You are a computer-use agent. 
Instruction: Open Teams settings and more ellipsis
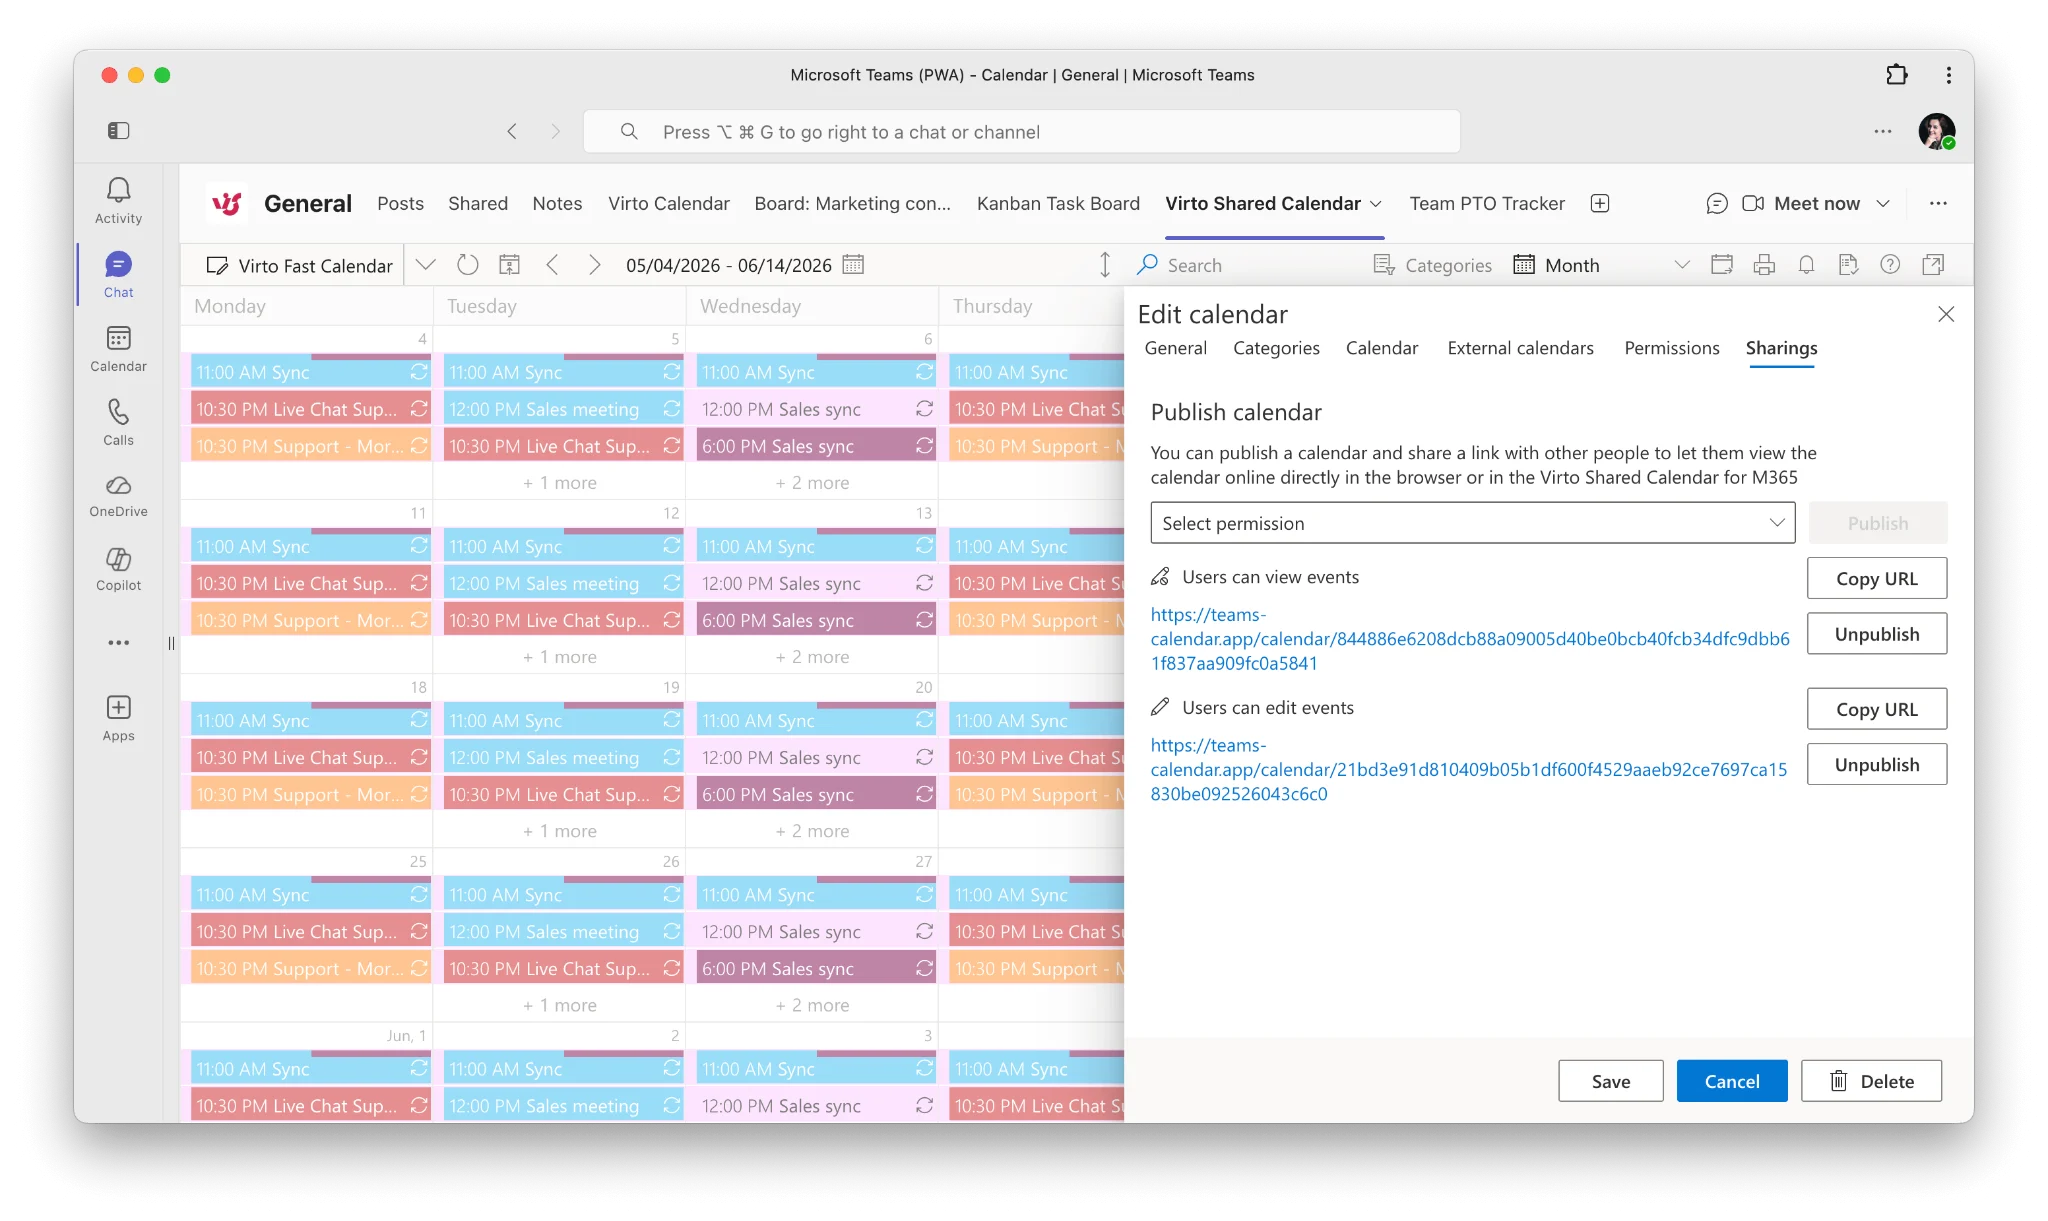(x=1883, y=131)
